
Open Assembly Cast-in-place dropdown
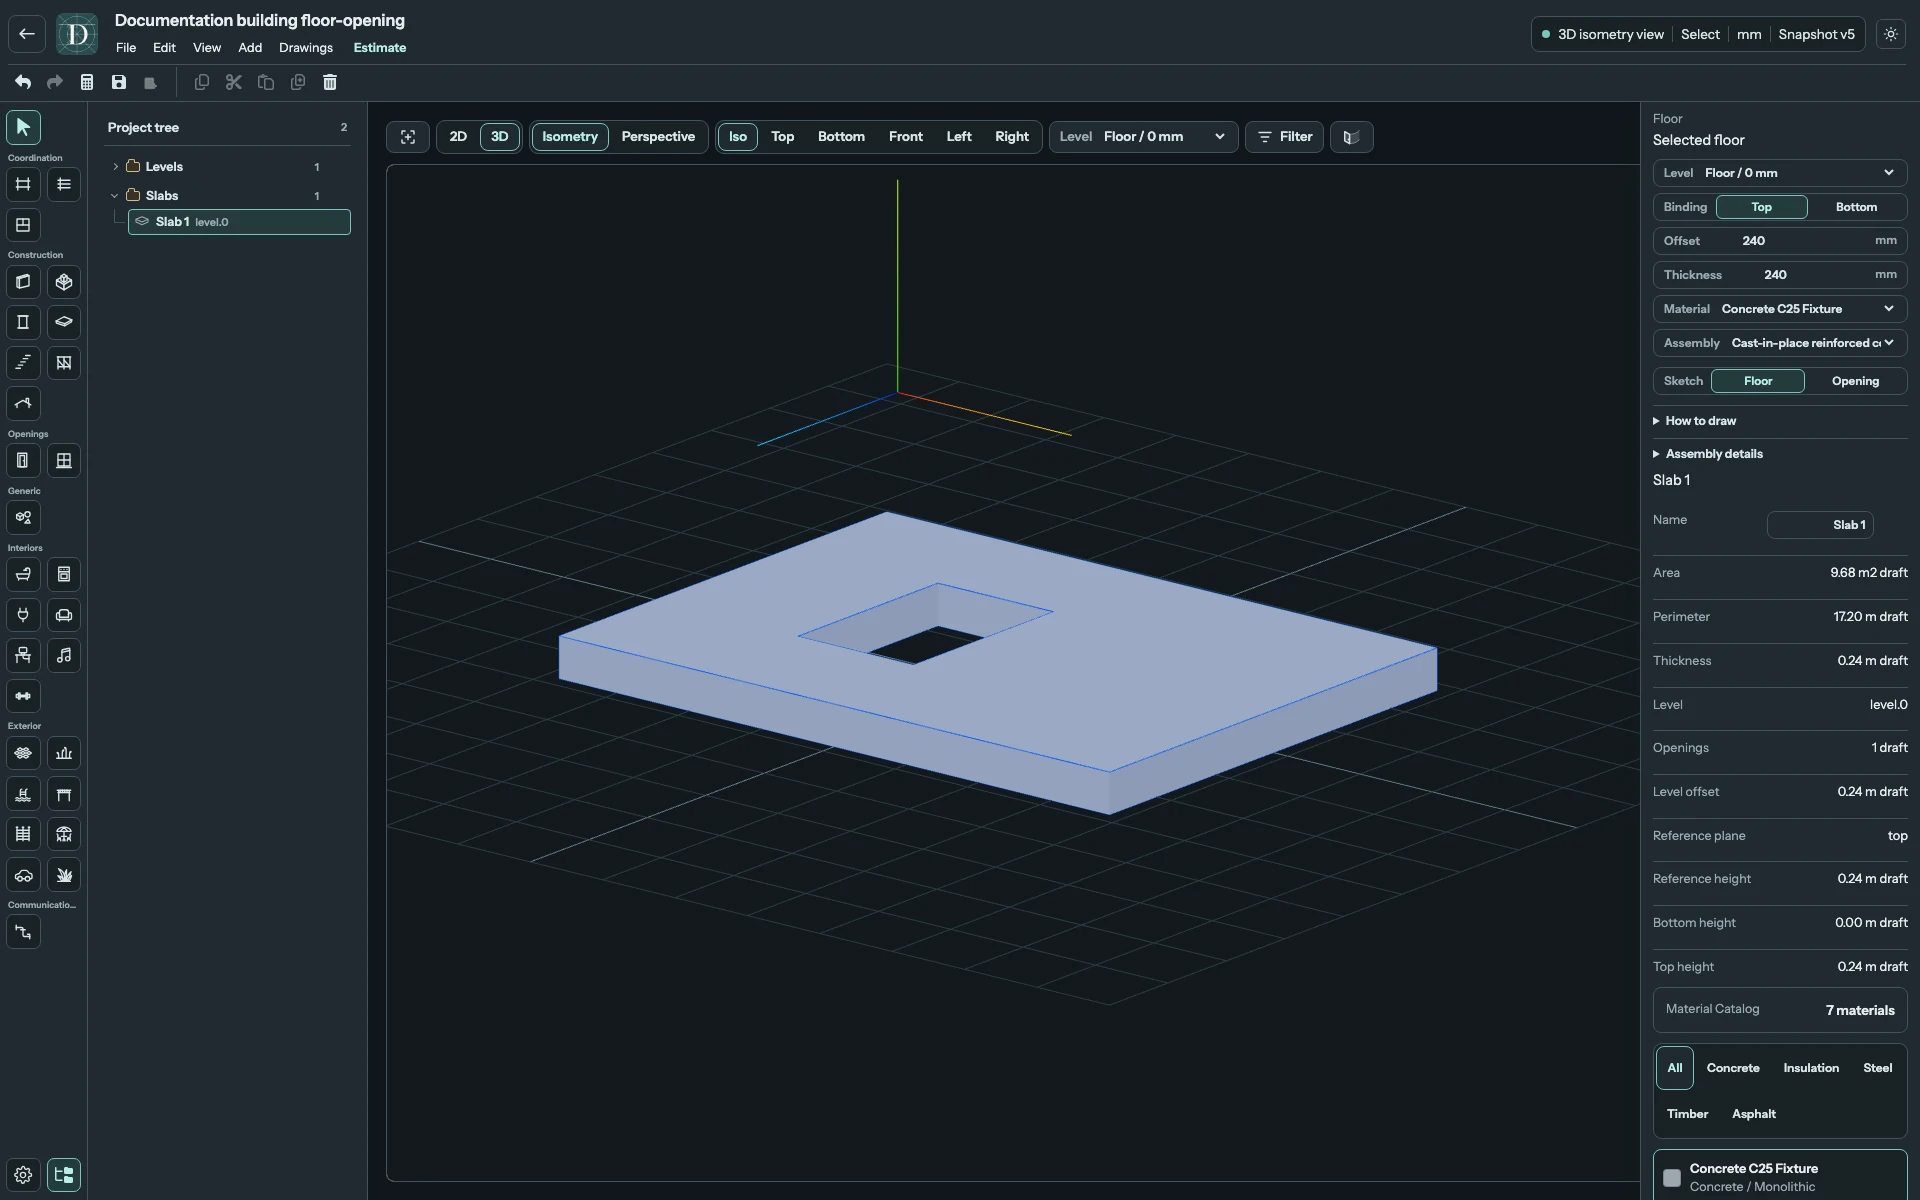tap(1780, 343)
